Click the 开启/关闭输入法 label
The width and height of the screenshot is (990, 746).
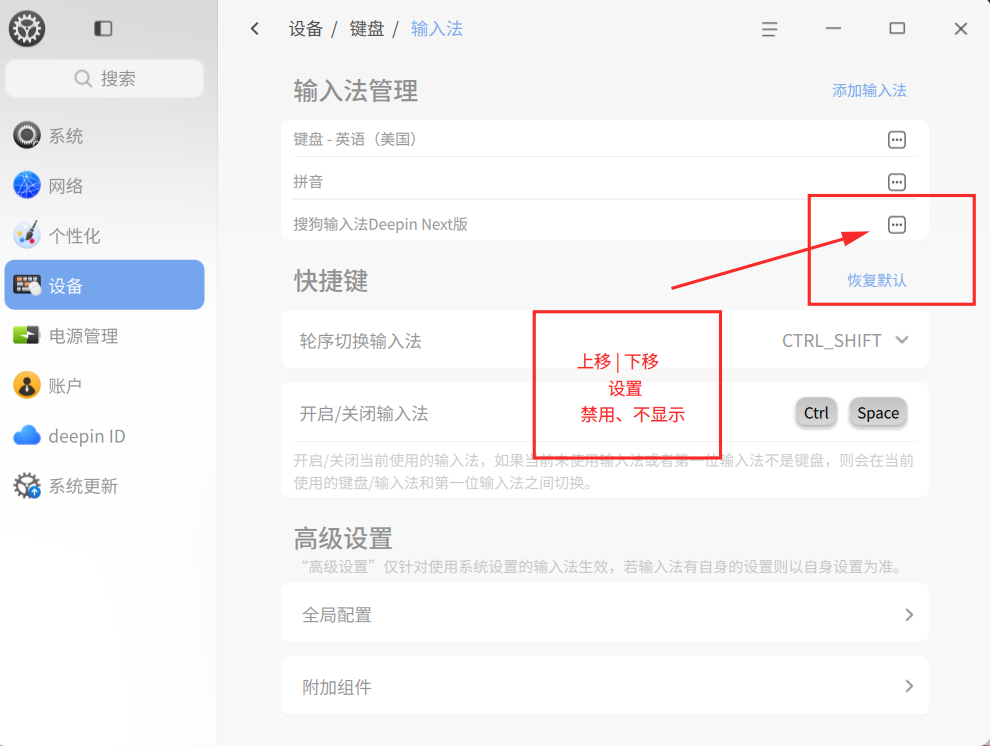click(364, 414)
